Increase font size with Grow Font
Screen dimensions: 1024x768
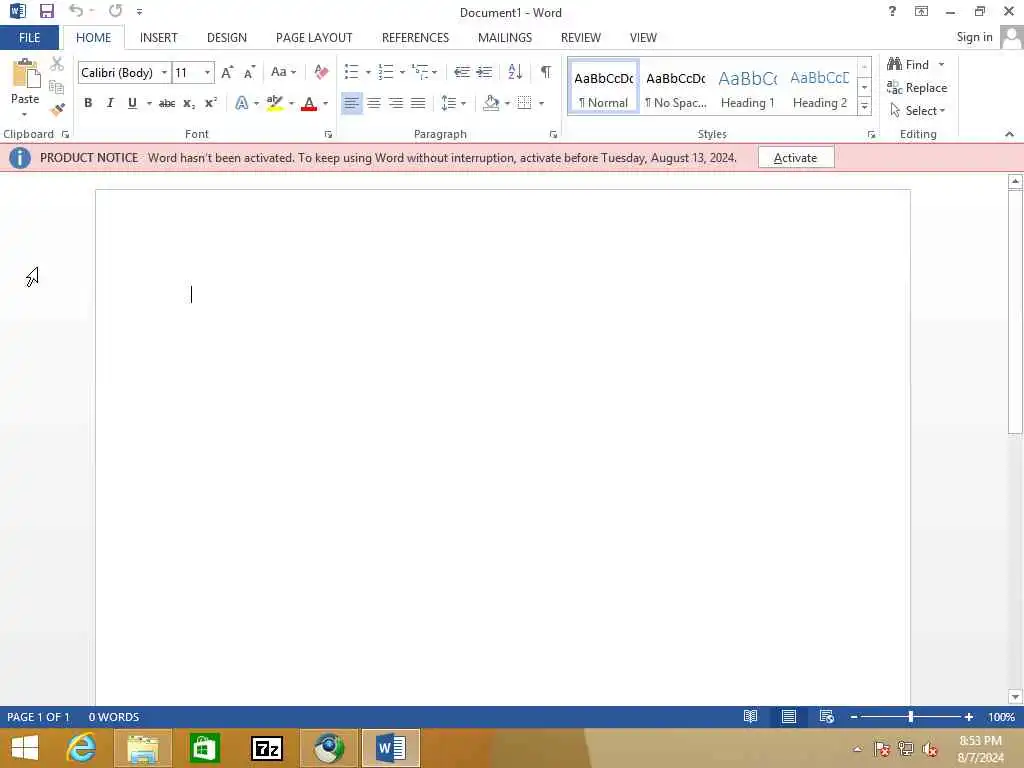click(x=227, y=72)
